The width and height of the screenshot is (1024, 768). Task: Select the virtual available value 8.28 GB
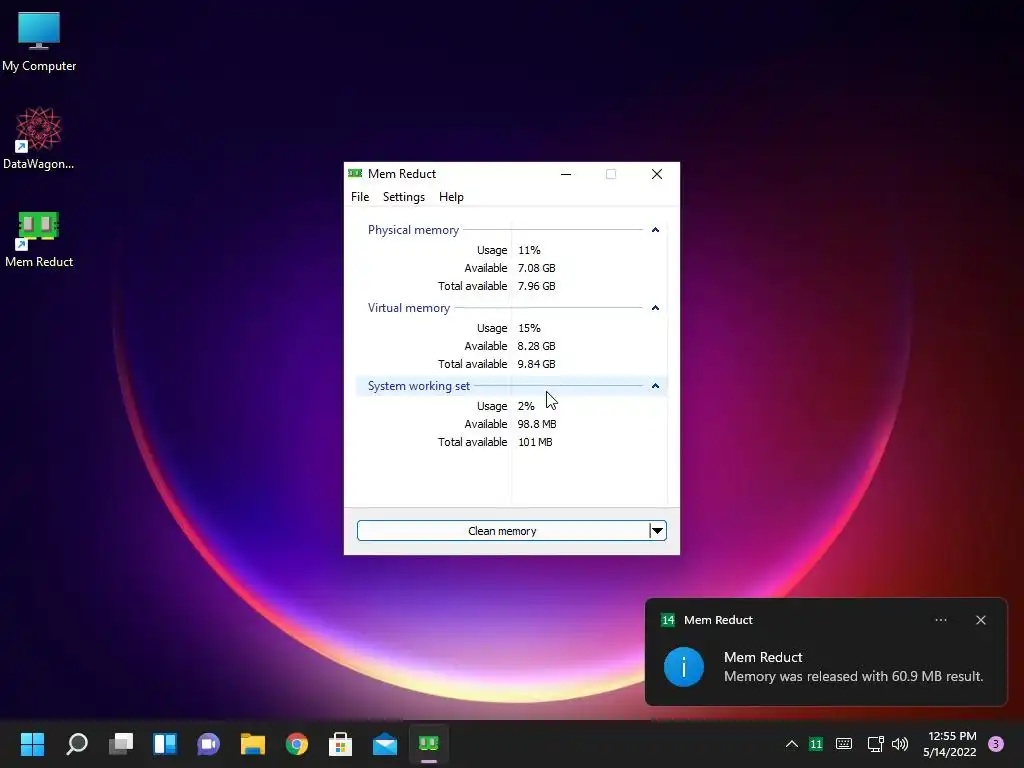536,346
